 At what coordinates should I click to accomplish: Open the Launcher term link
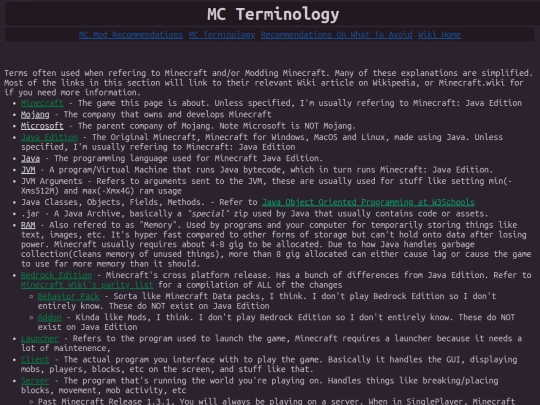(40, 339)
